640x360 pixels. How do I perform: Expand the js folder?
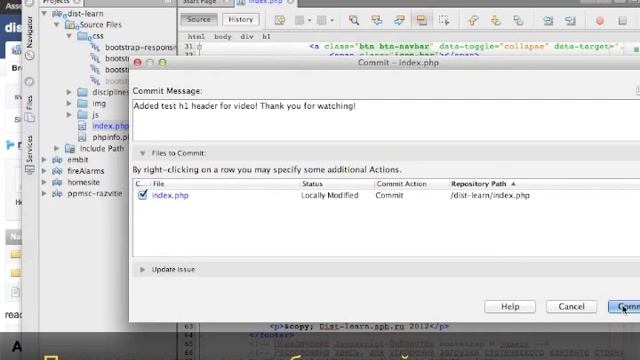69,115
